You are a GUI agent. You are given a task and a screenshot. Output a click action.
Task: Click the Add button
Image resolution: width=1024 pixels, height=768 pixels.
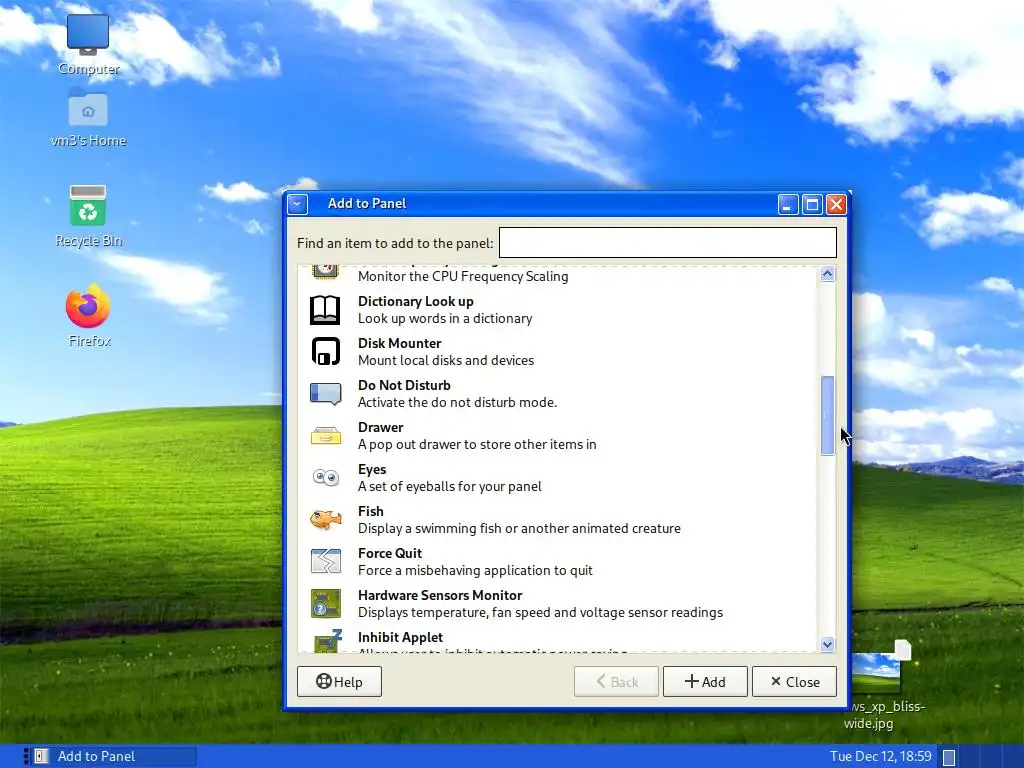click(x=705, y=682)
